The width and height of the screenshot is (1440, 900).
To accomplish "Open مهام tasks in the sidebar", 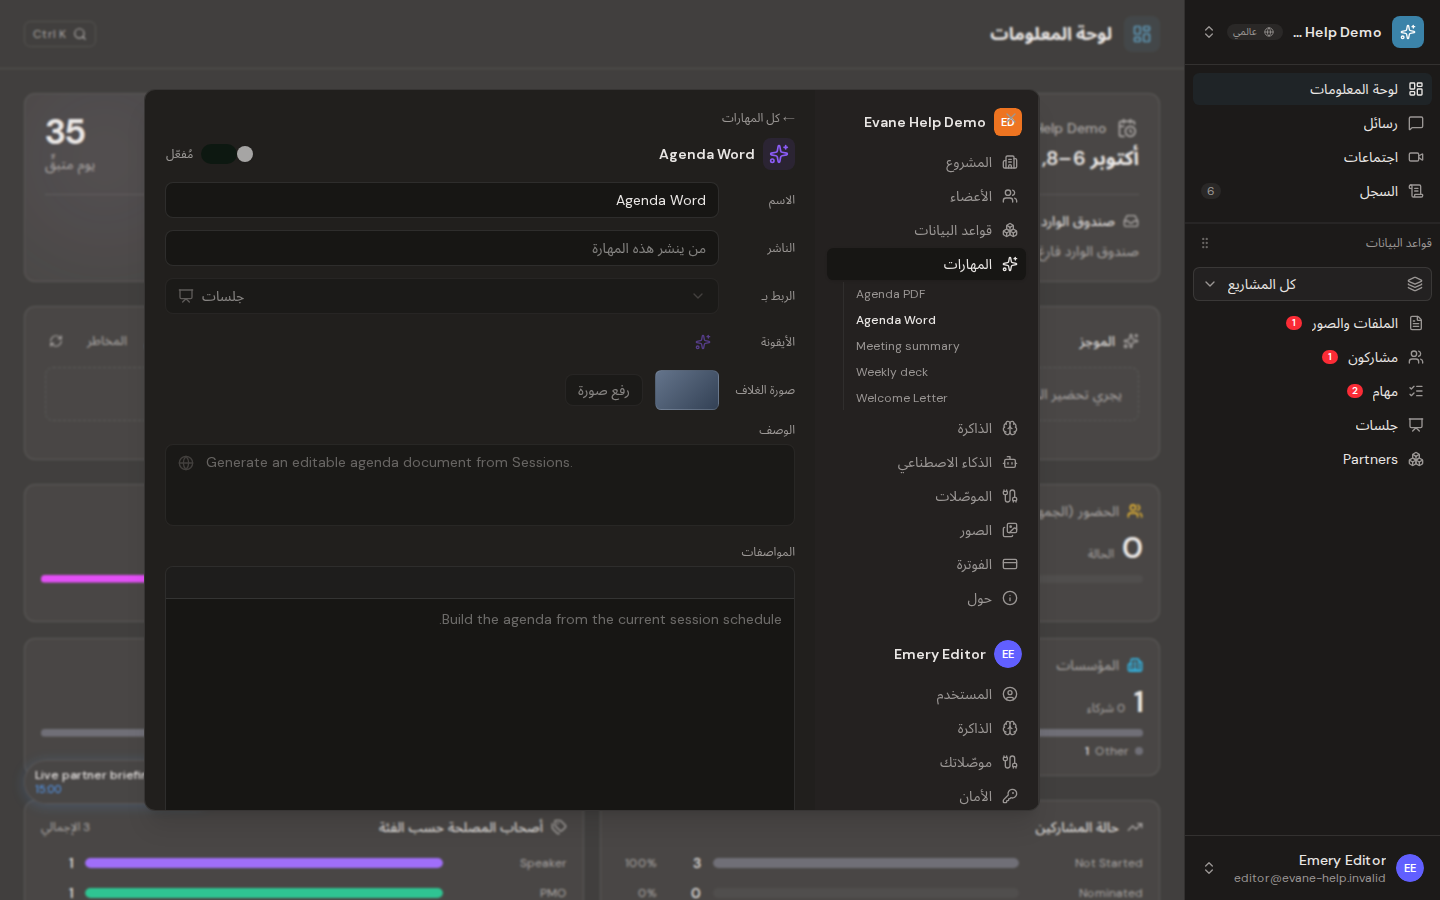I will (1312, 391).
